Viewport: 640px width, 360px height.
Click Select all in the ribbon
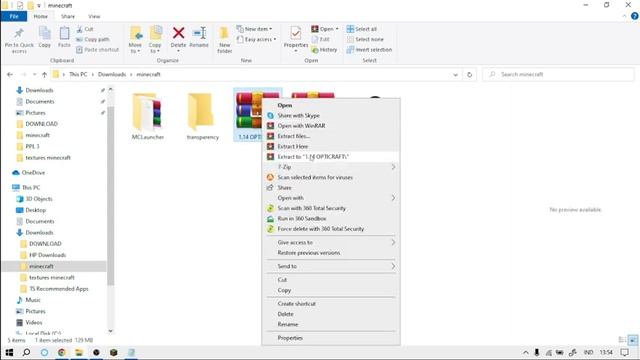click(362, 29)
